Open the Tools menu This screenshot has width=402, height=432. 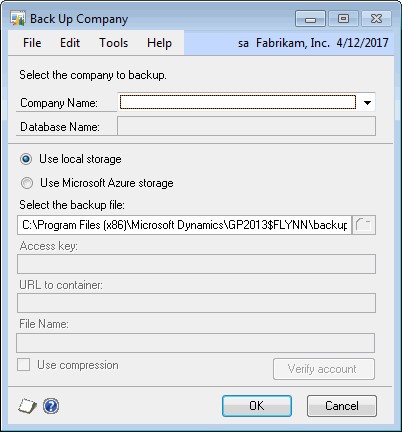(114, 43)
